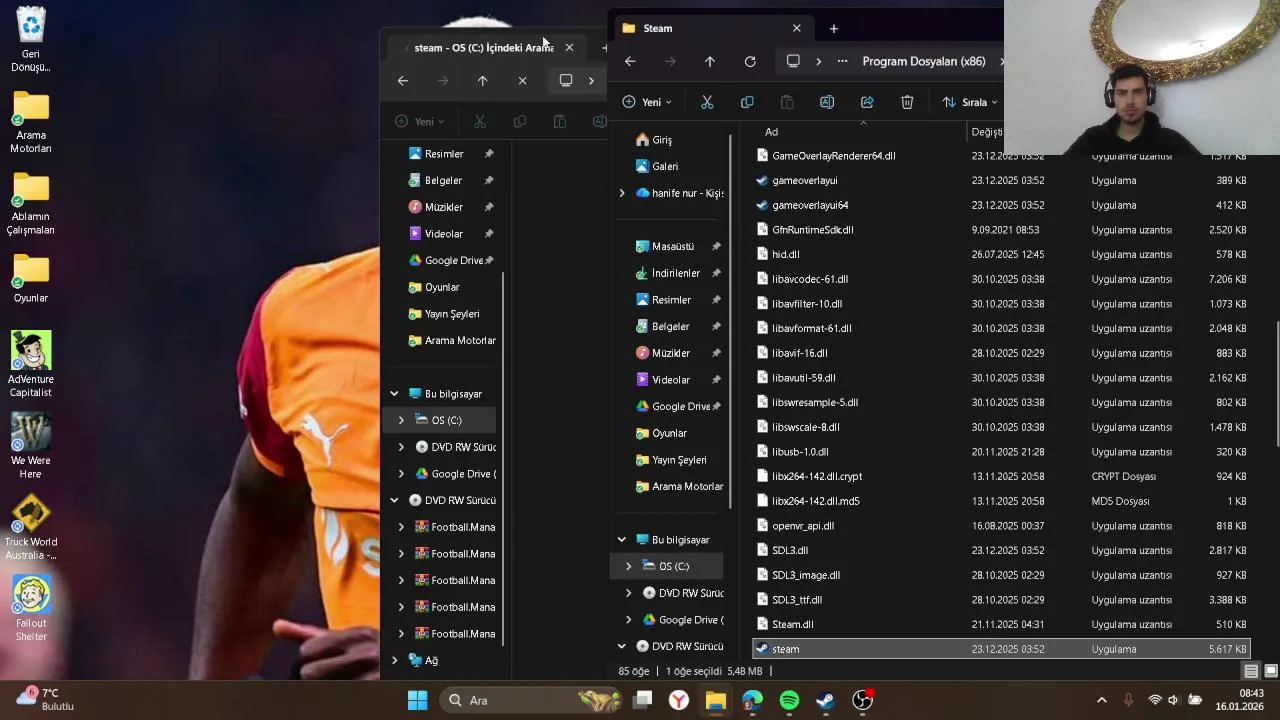
Task: Open File Explorer taskbar icon
Action: coord(715,700)
